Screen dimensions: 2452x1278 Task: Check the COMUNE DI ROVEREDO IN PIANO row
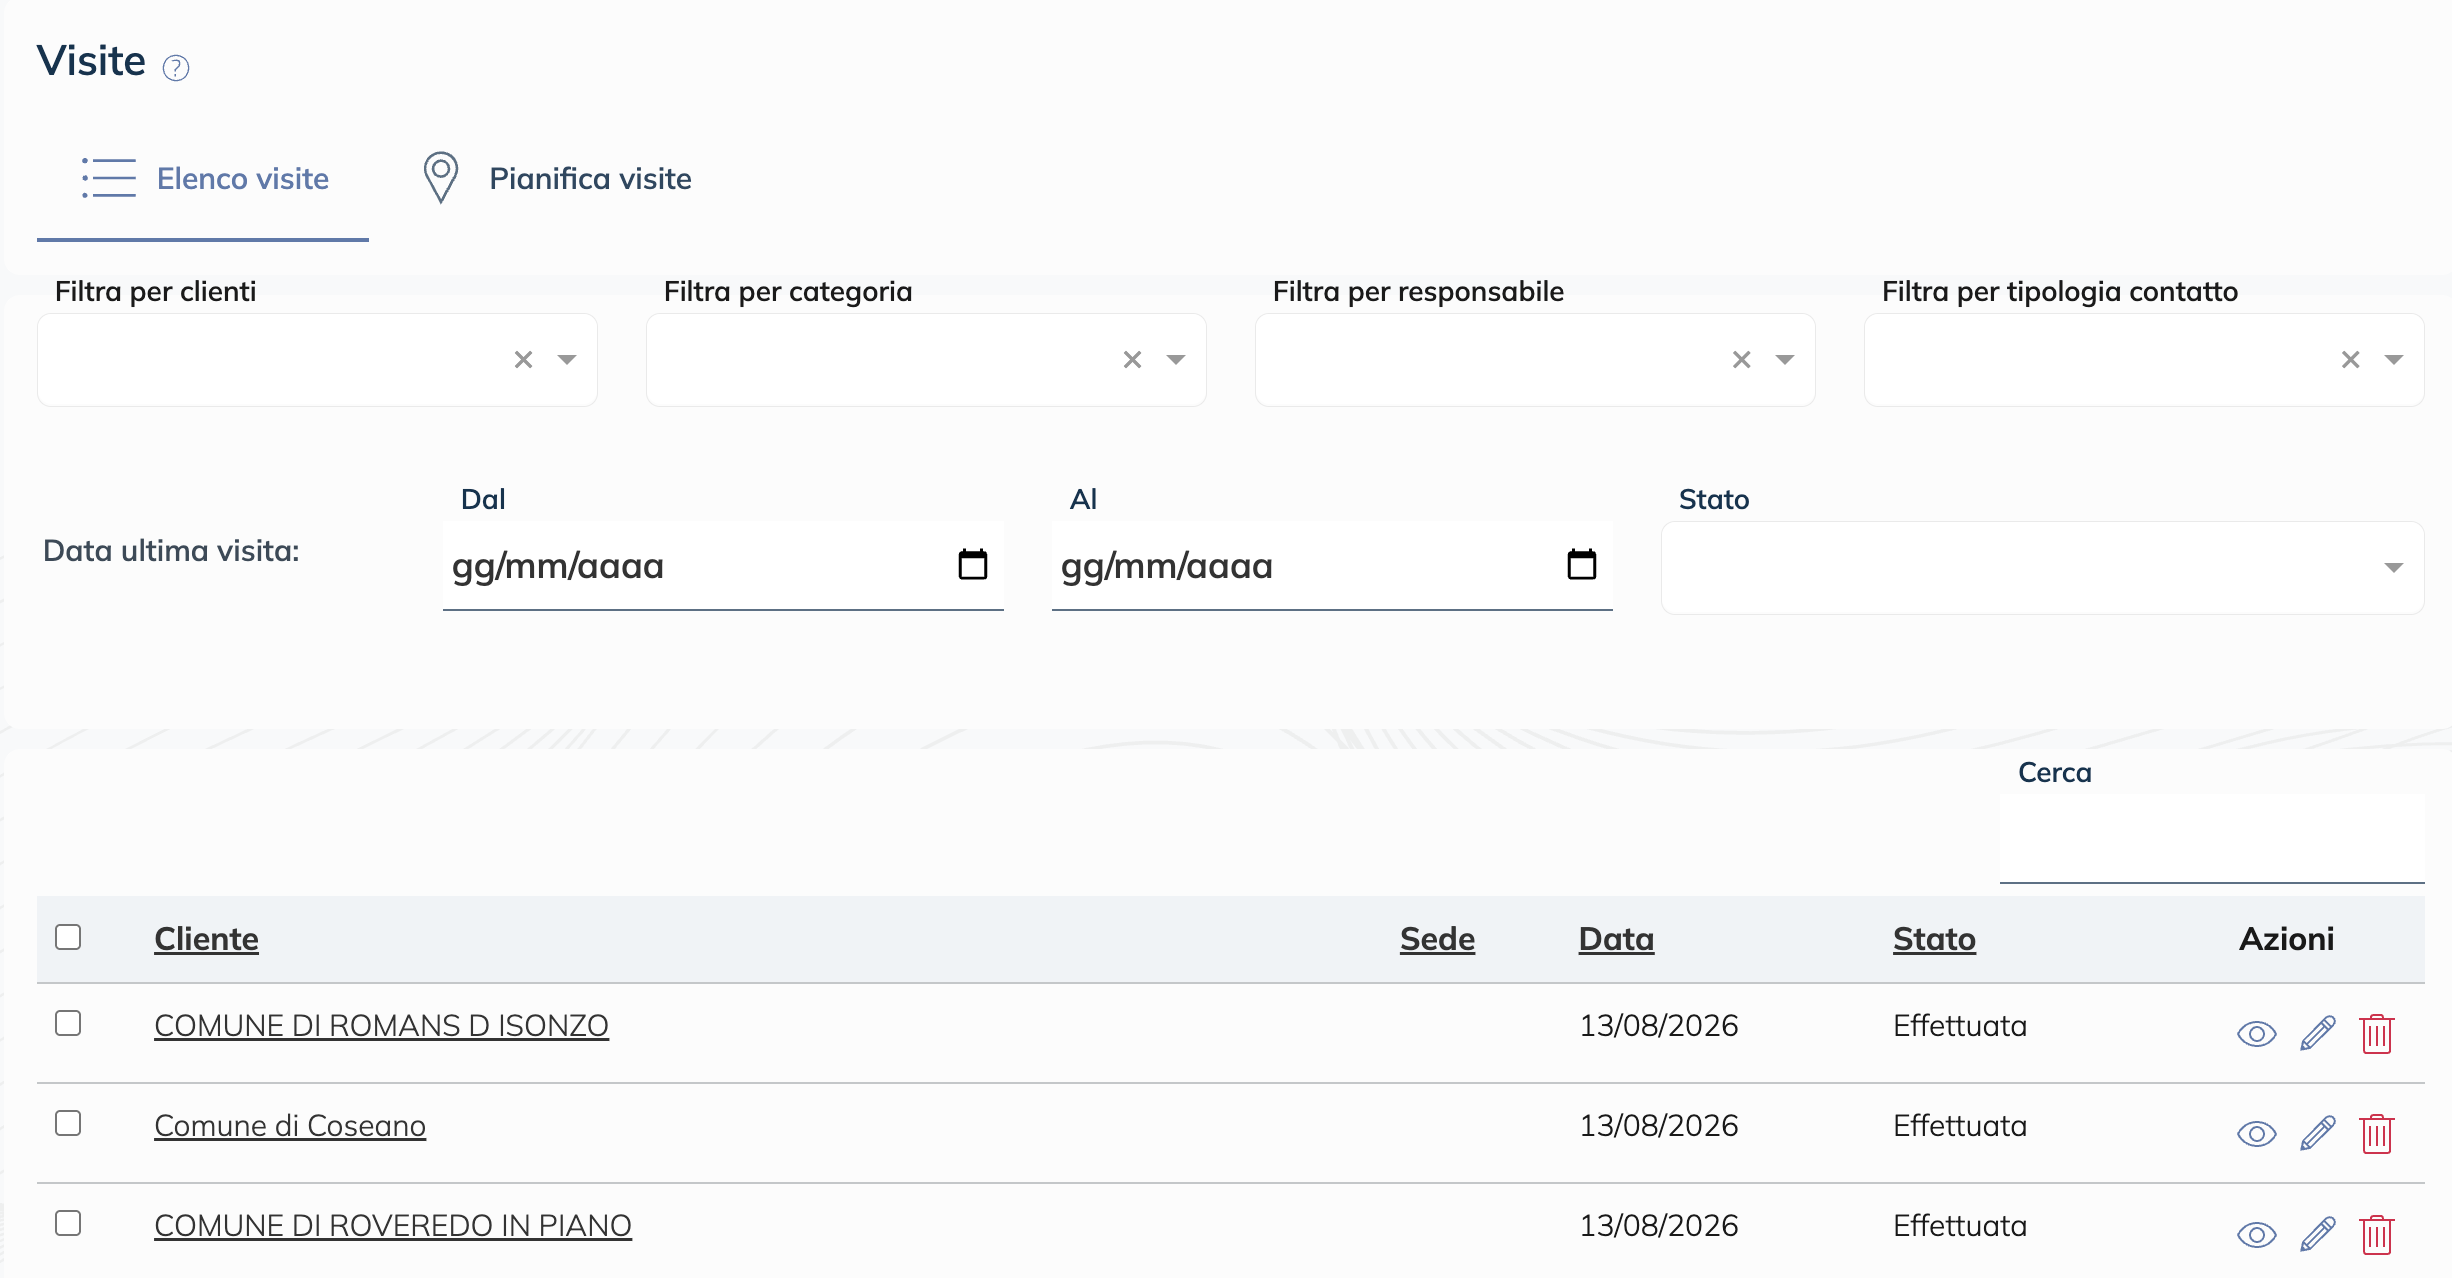[68, 1223]
